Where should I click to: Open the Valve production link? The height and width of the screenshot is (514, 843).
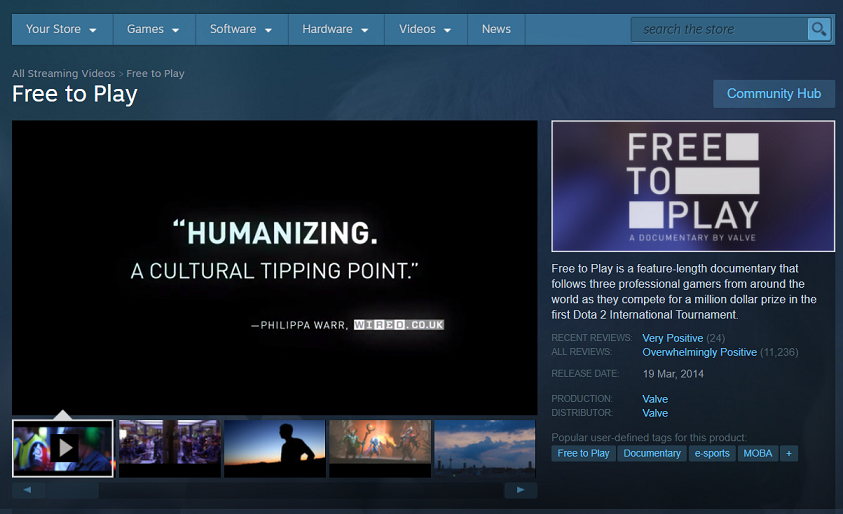[x=655, y=399]
